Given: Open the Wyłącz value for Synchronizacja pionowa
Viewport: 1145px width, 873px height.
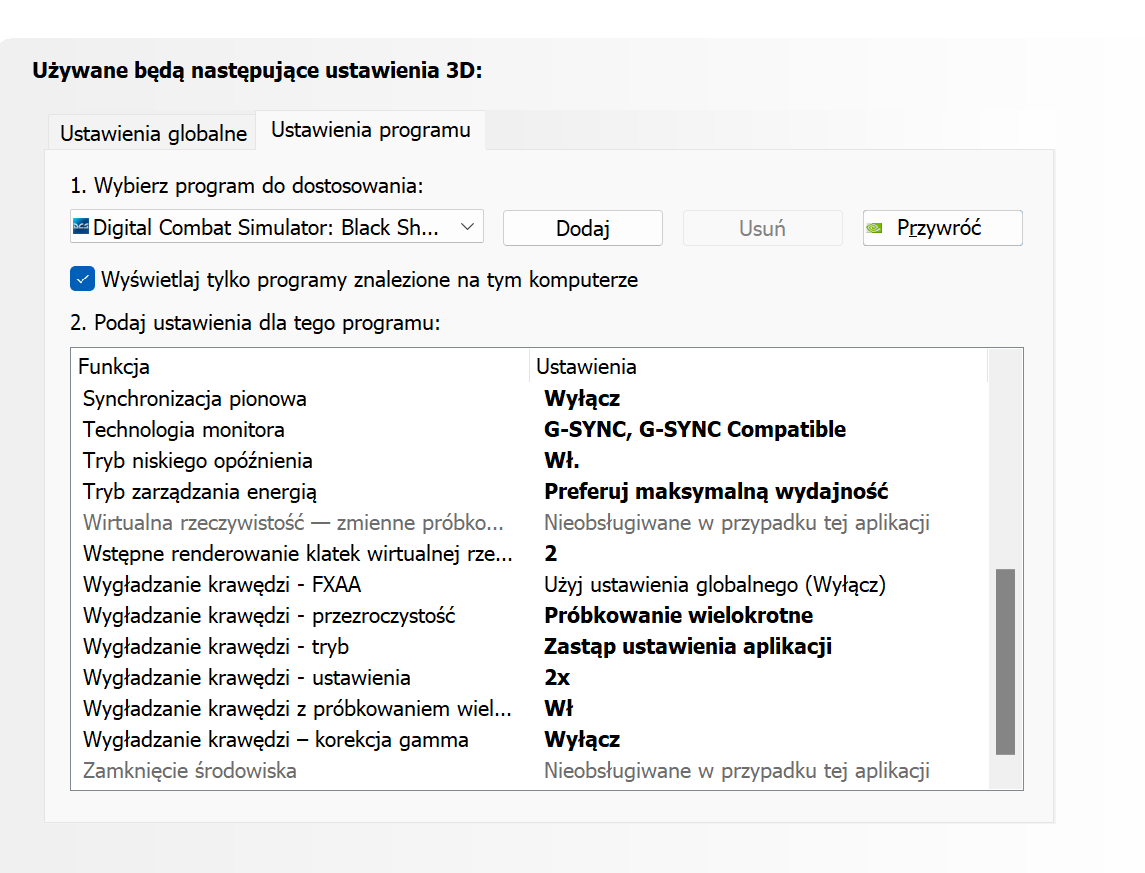Looking at the screenshot, I should (582, 399).
